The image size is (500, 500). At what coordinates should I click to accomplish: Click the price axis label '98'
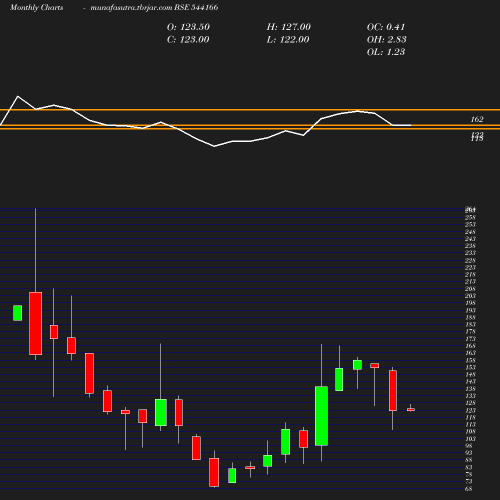pyautogui.click(x=469, y=446)
